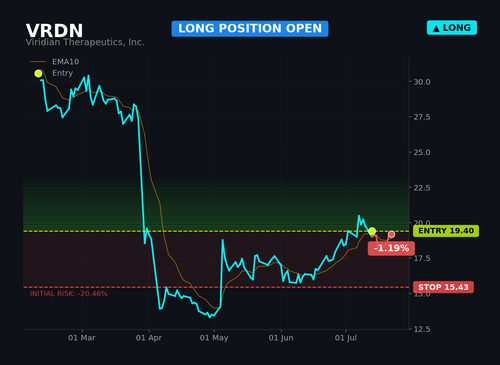This screenshot has height=365, width=500.
Task: Click the 25.0 y-axis label
Action: 422,152
